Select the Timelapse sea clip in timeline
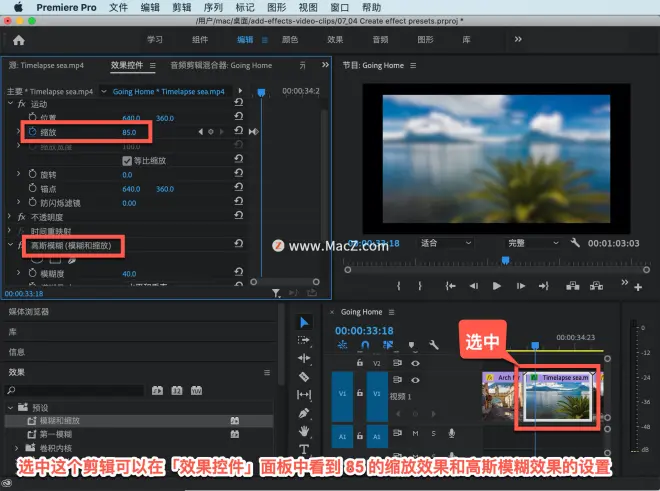 [x=559, y=396]
